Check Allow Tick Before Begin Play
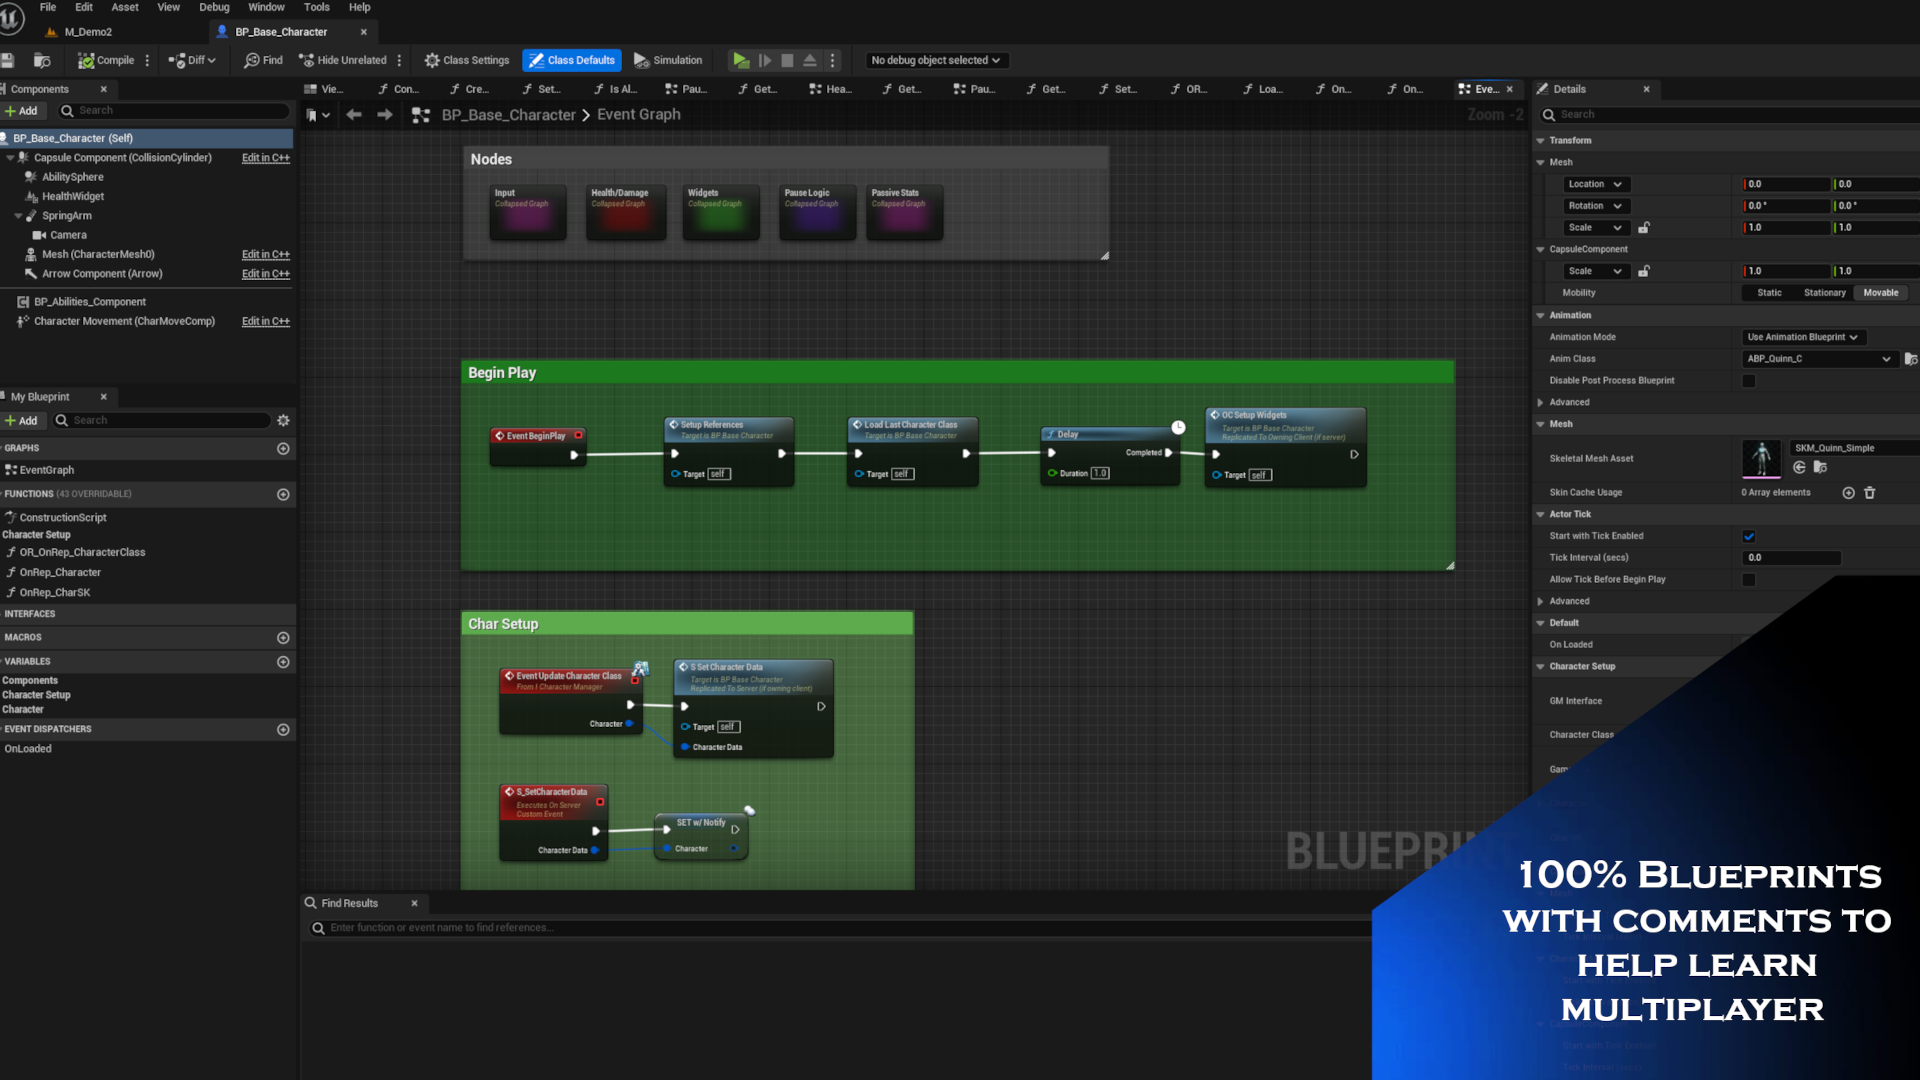Image resolution: width=1920 pixels, height=1080 pixels. point(1748,579)
